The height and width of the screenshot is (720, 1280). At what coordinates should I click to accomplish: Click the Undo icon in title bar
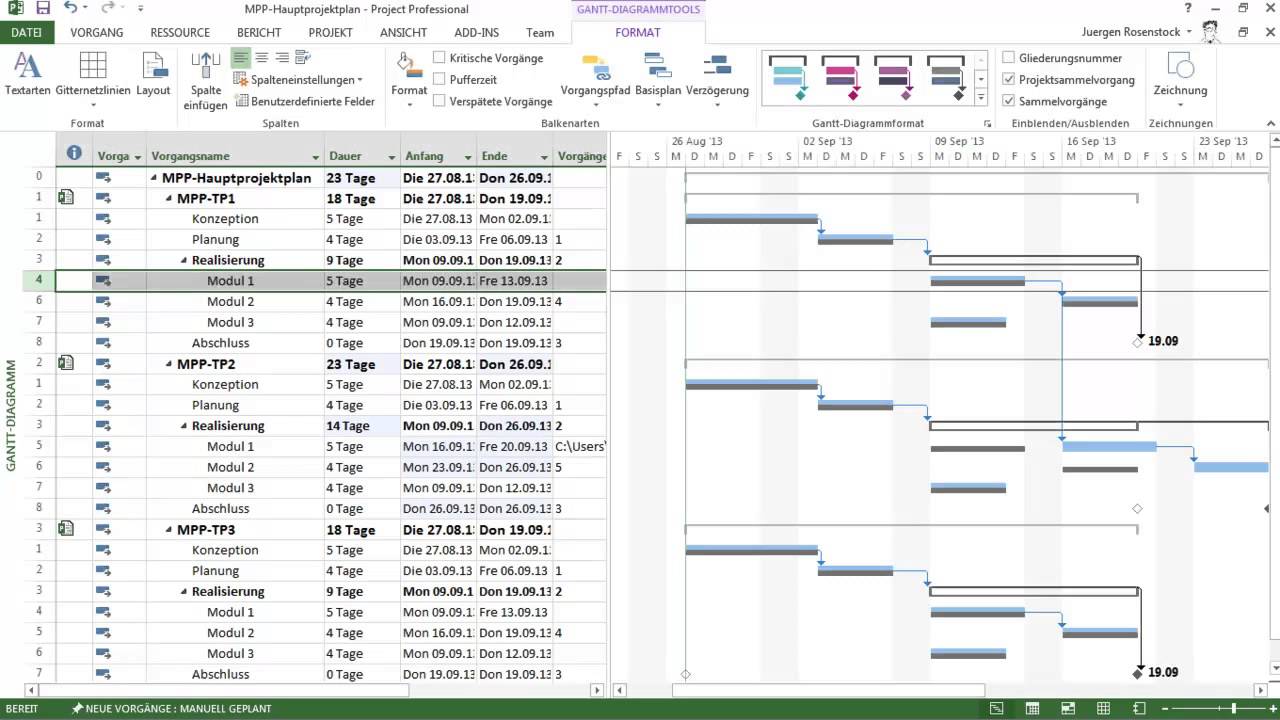tap(70, 8)
